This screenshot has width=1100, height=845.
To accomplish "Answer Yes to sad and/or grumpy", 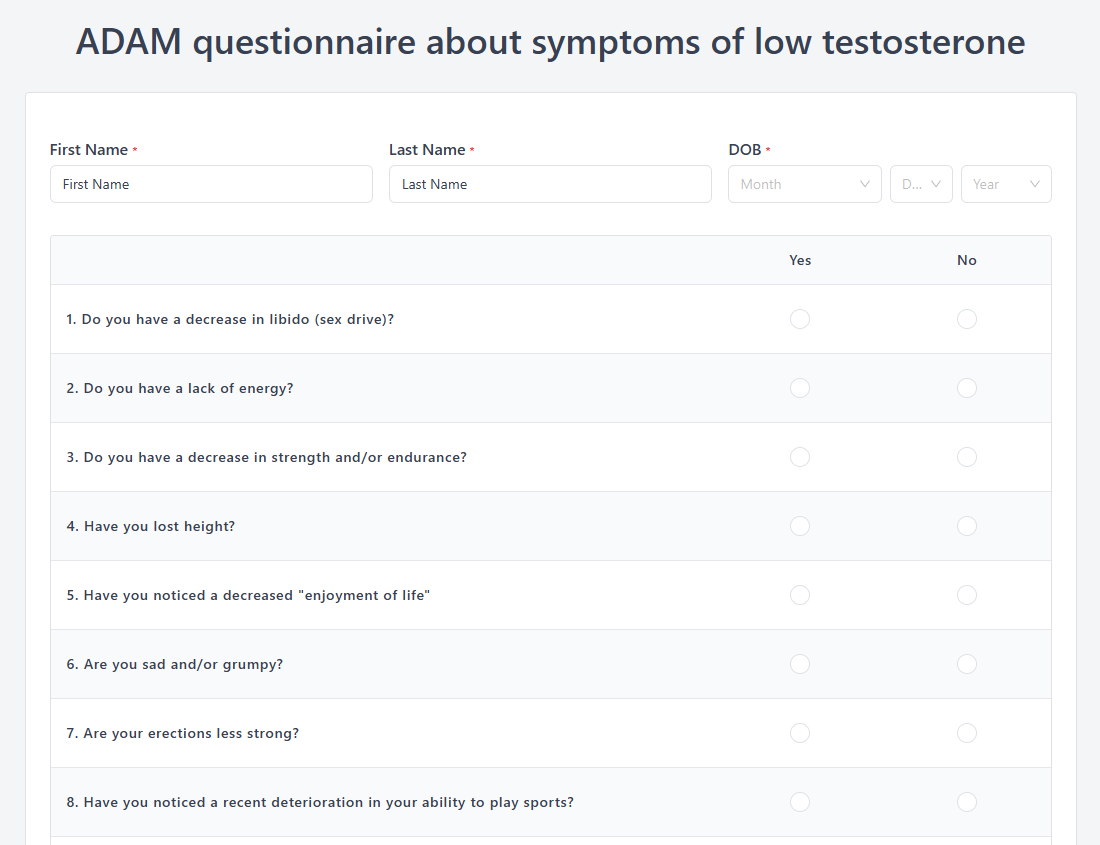I will click(800, 664).
